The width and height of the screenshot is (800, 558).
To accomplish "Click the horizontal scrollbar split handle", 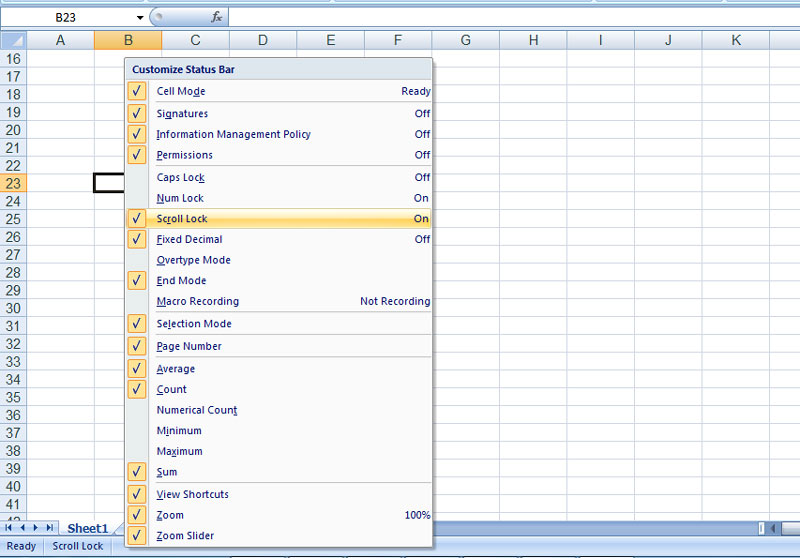I will (x=762, y=528).
